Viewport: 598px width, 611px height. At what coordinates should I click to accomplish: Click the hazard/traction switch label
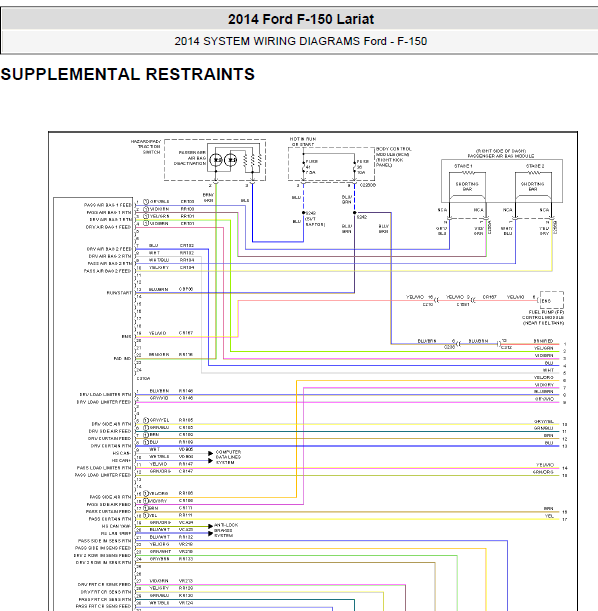pos(146,147)
